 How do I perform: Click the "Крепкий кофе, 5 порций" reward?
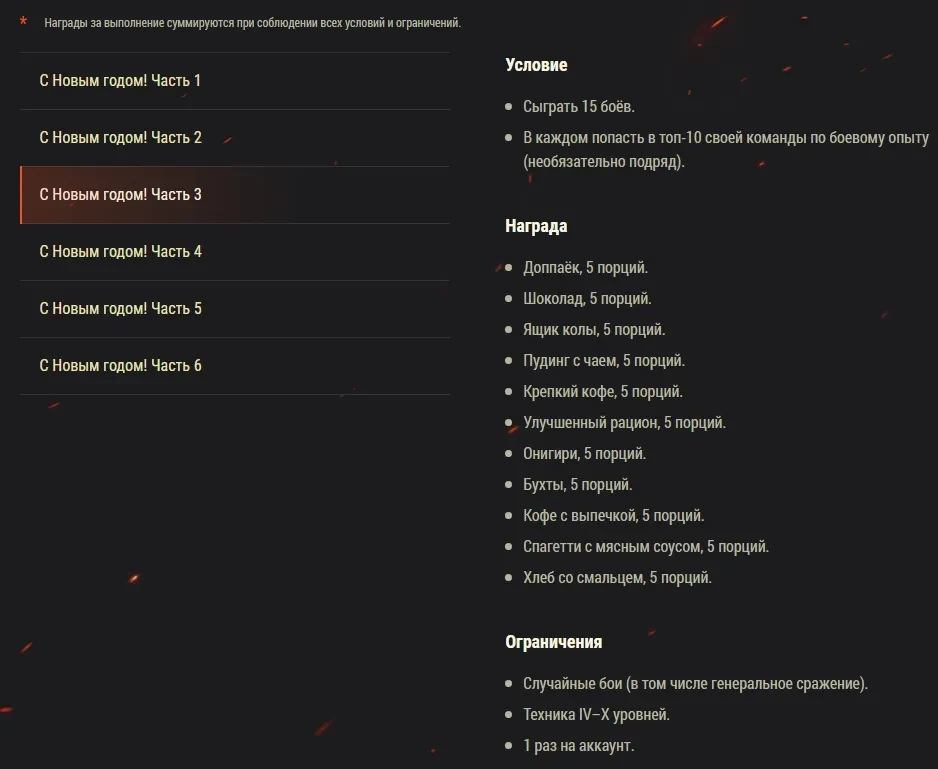[603, 392]
